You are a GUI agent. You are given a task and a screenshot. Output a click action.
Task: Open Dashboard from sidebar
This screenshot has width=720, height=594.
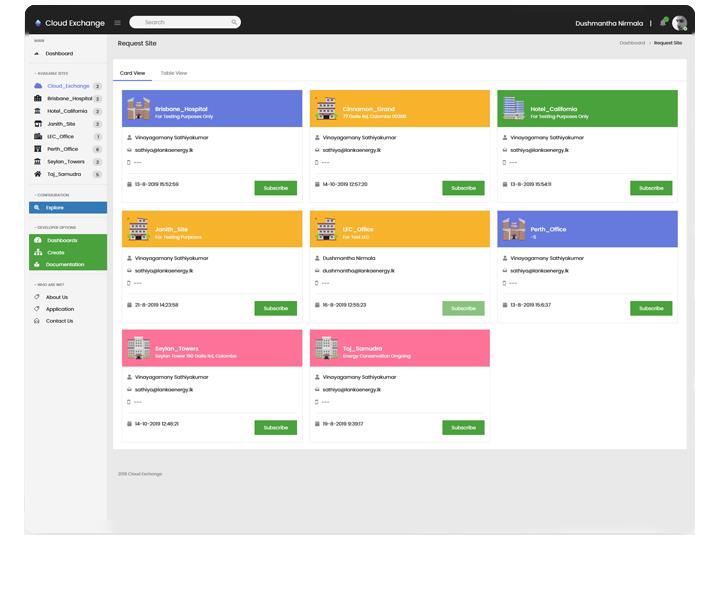58,53
